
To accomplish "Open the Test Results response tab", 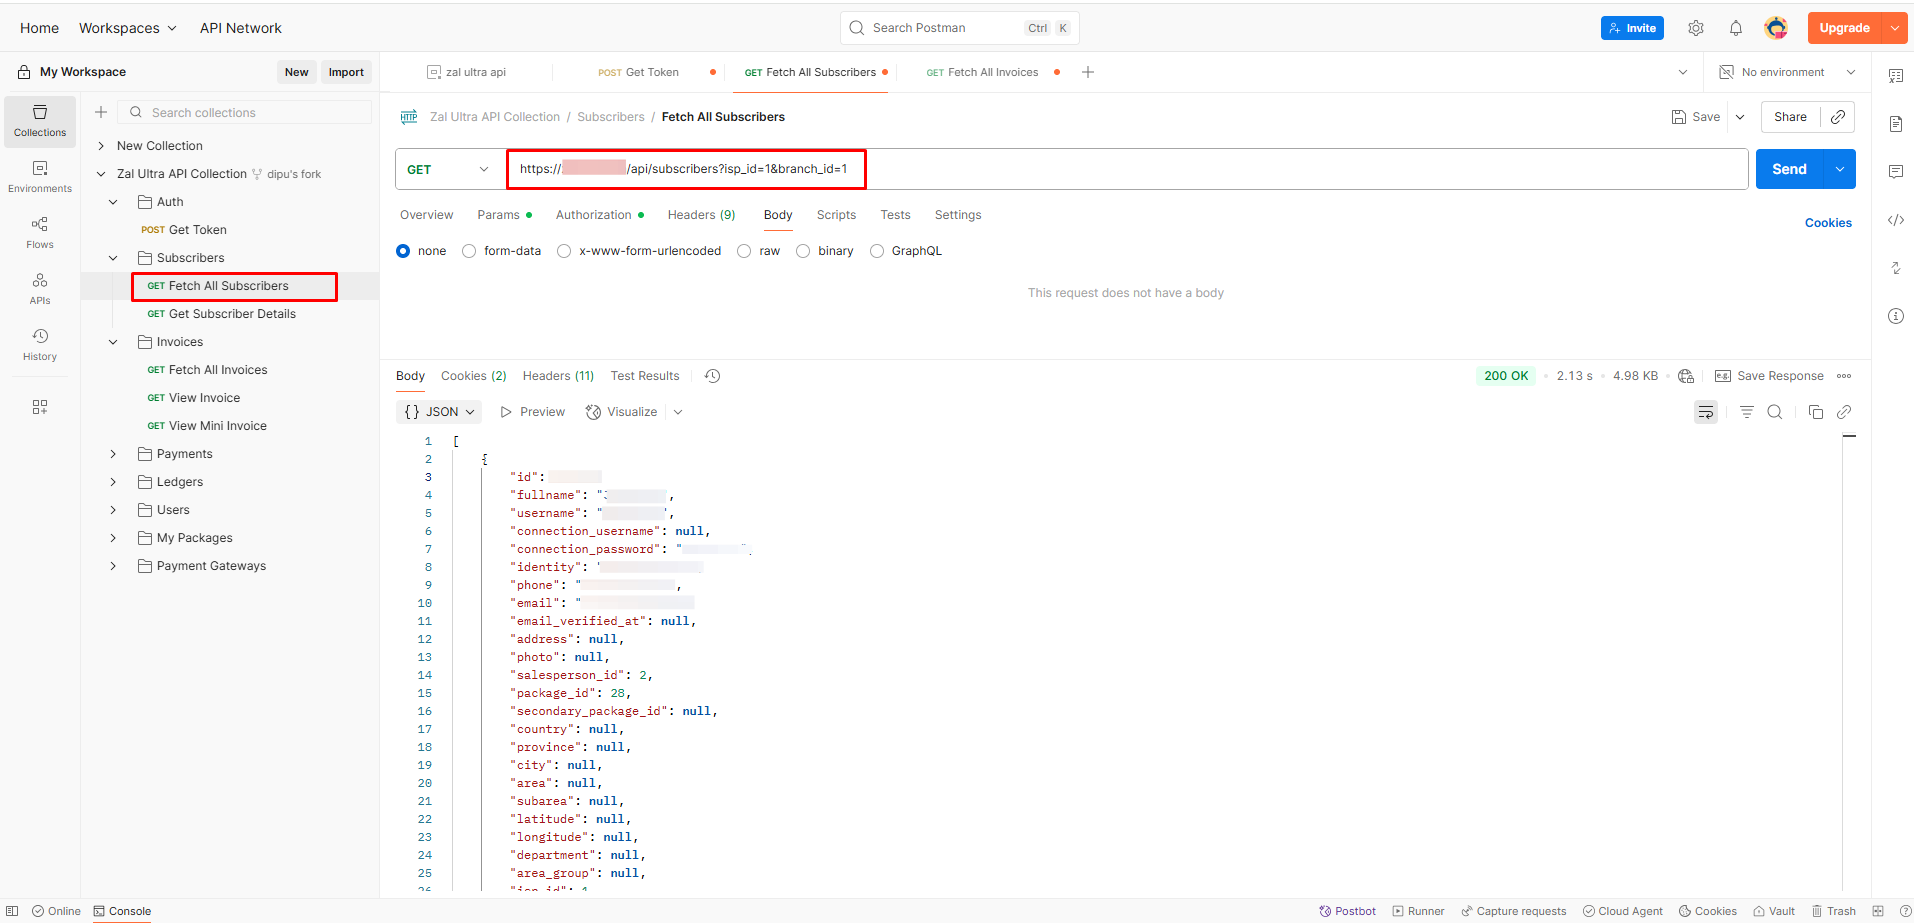I will tap(645, 376).
